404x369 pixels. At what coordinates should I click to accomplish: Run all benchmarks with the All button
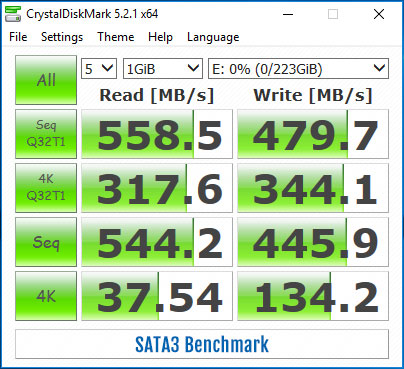pyautogui.click(x=46, y=80)
